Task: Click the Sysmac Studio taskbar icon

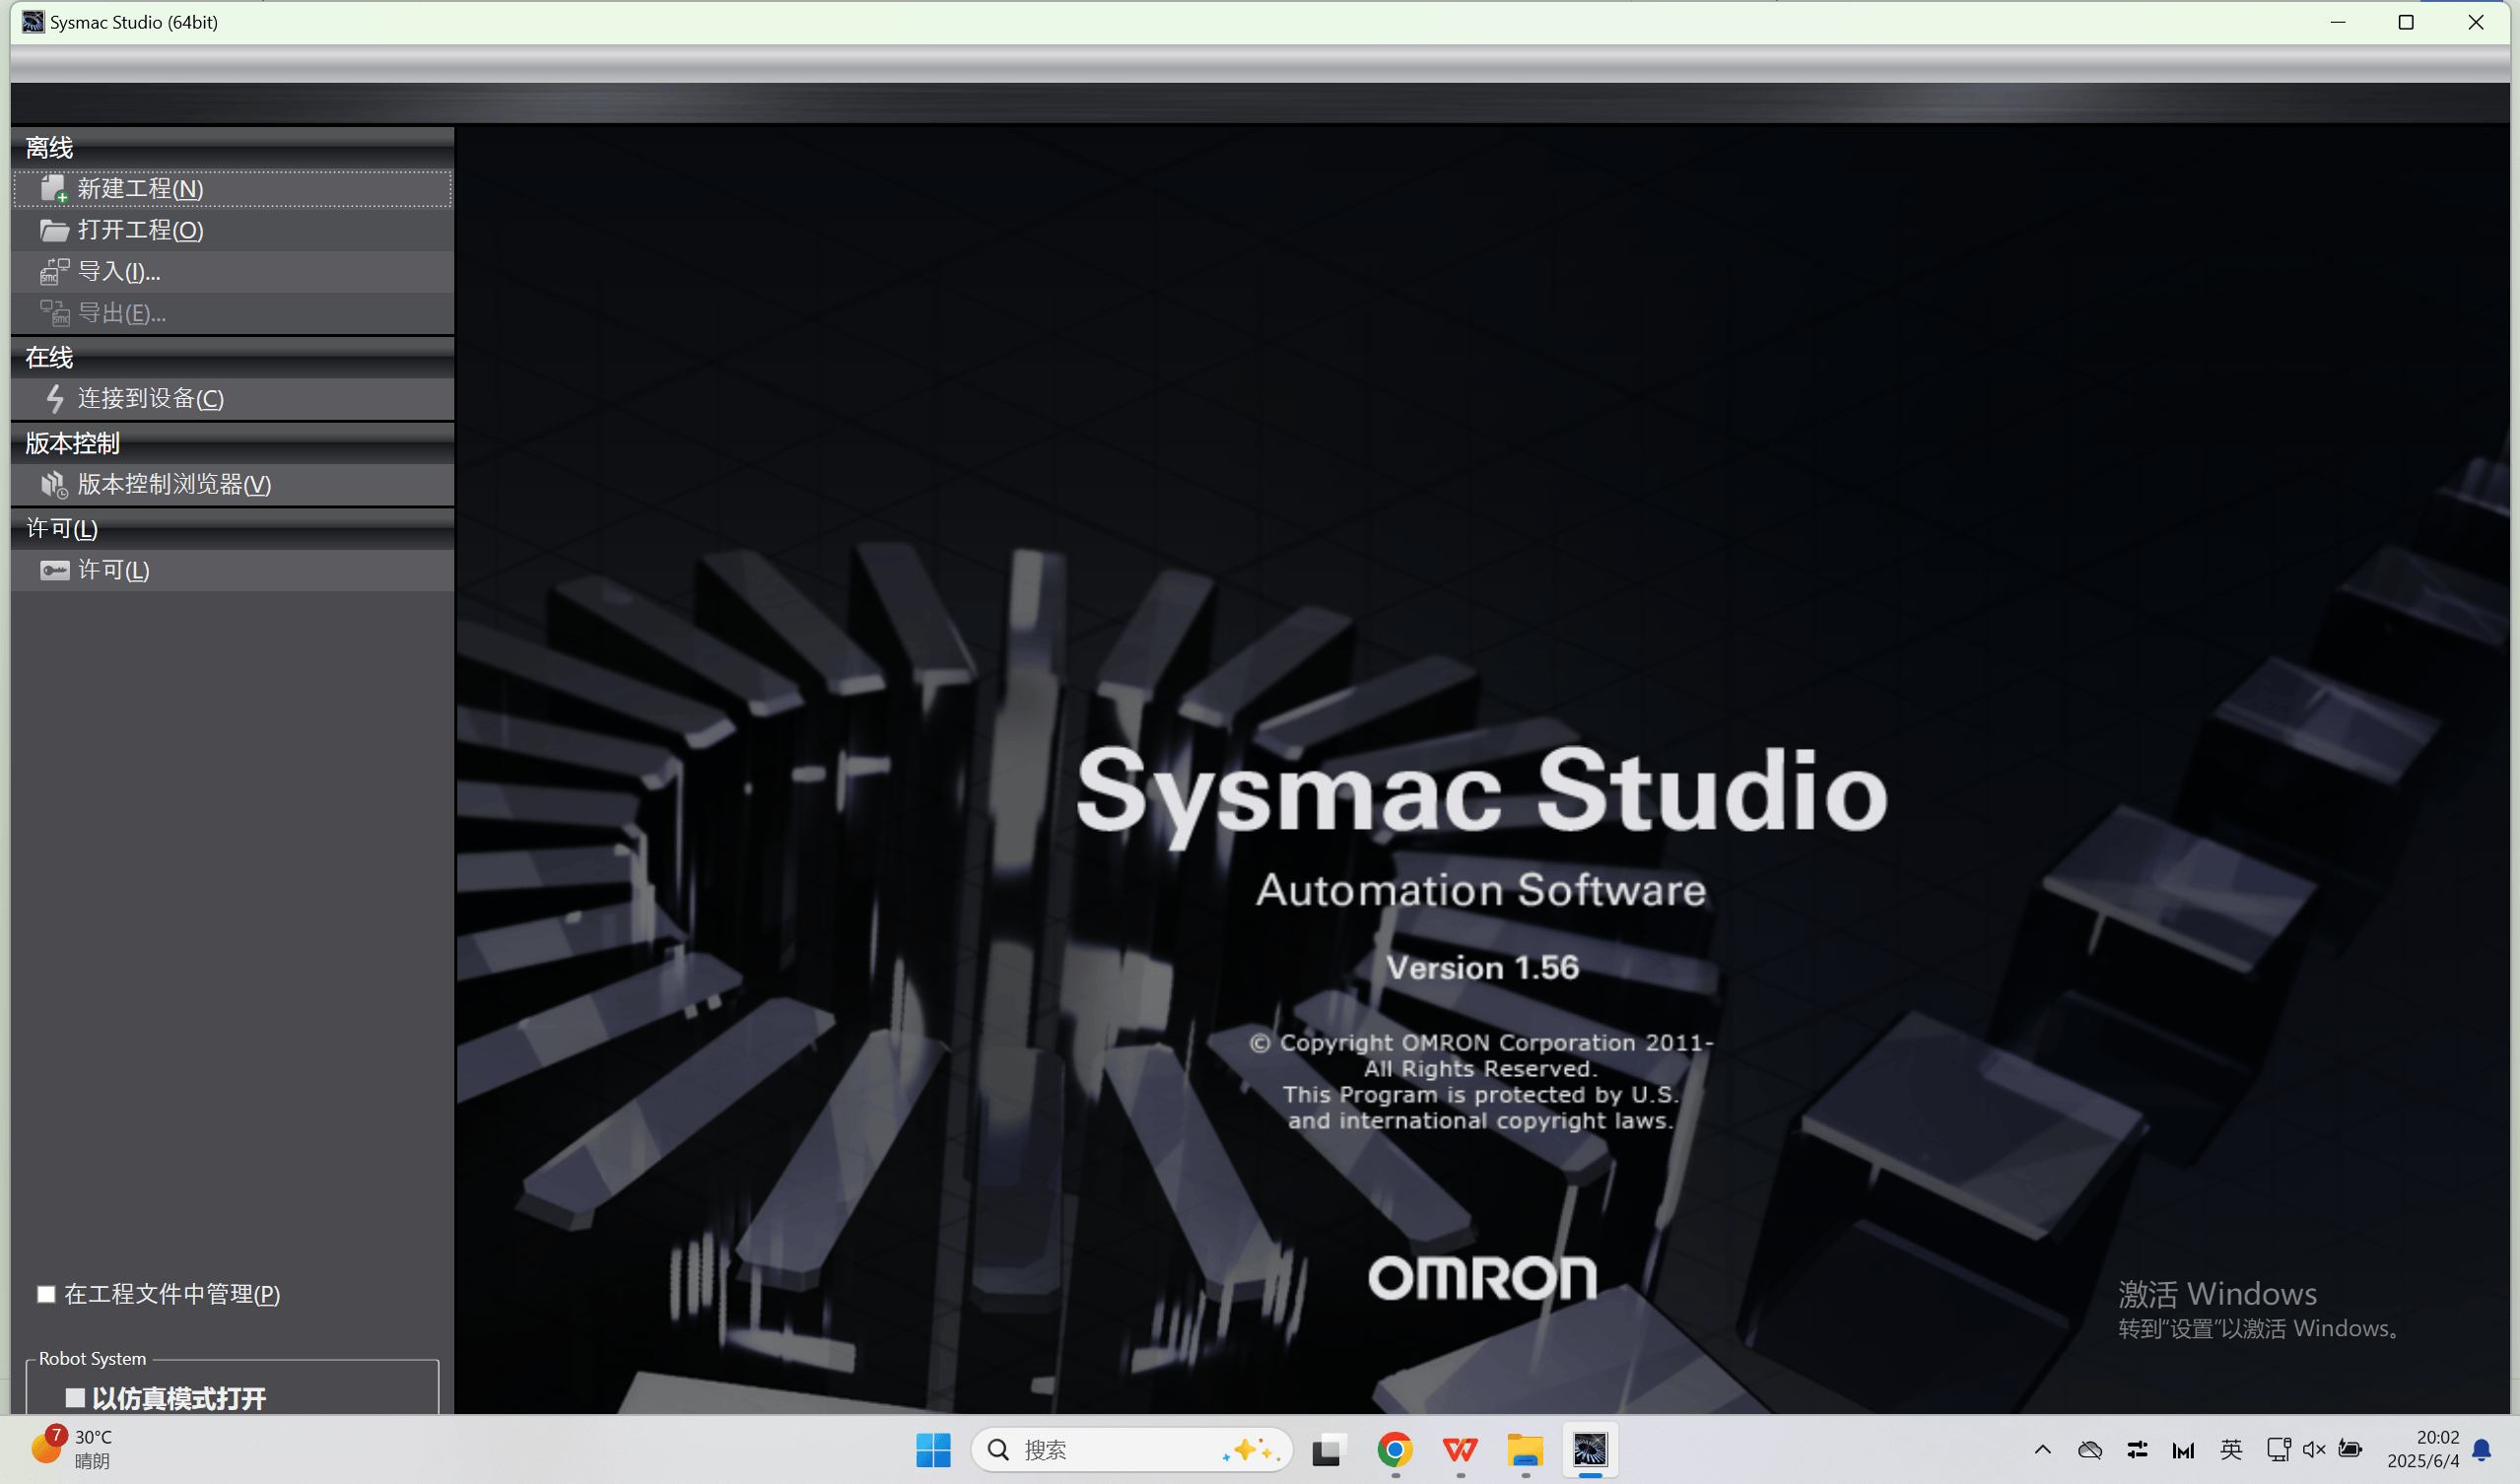Action: tap(1590, 1449)
